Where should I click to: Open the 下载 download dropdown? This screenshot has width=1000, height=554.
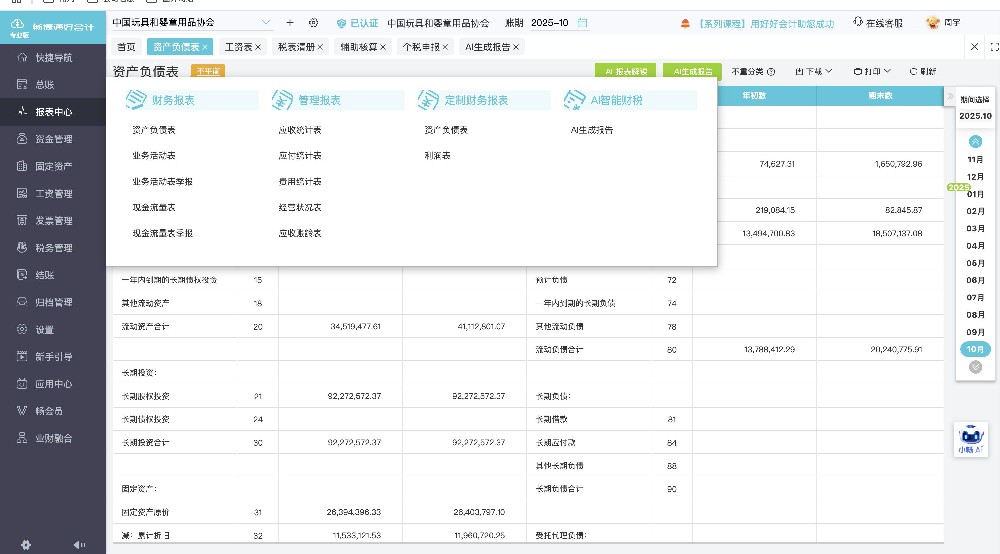(x=813, y=71)
